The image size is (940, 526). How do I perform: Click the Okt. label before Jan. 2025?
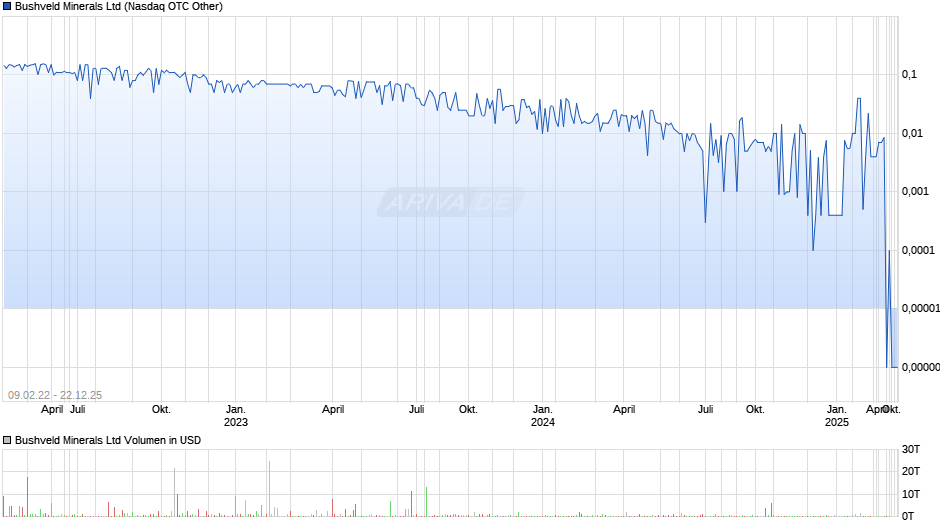[755, 410]
